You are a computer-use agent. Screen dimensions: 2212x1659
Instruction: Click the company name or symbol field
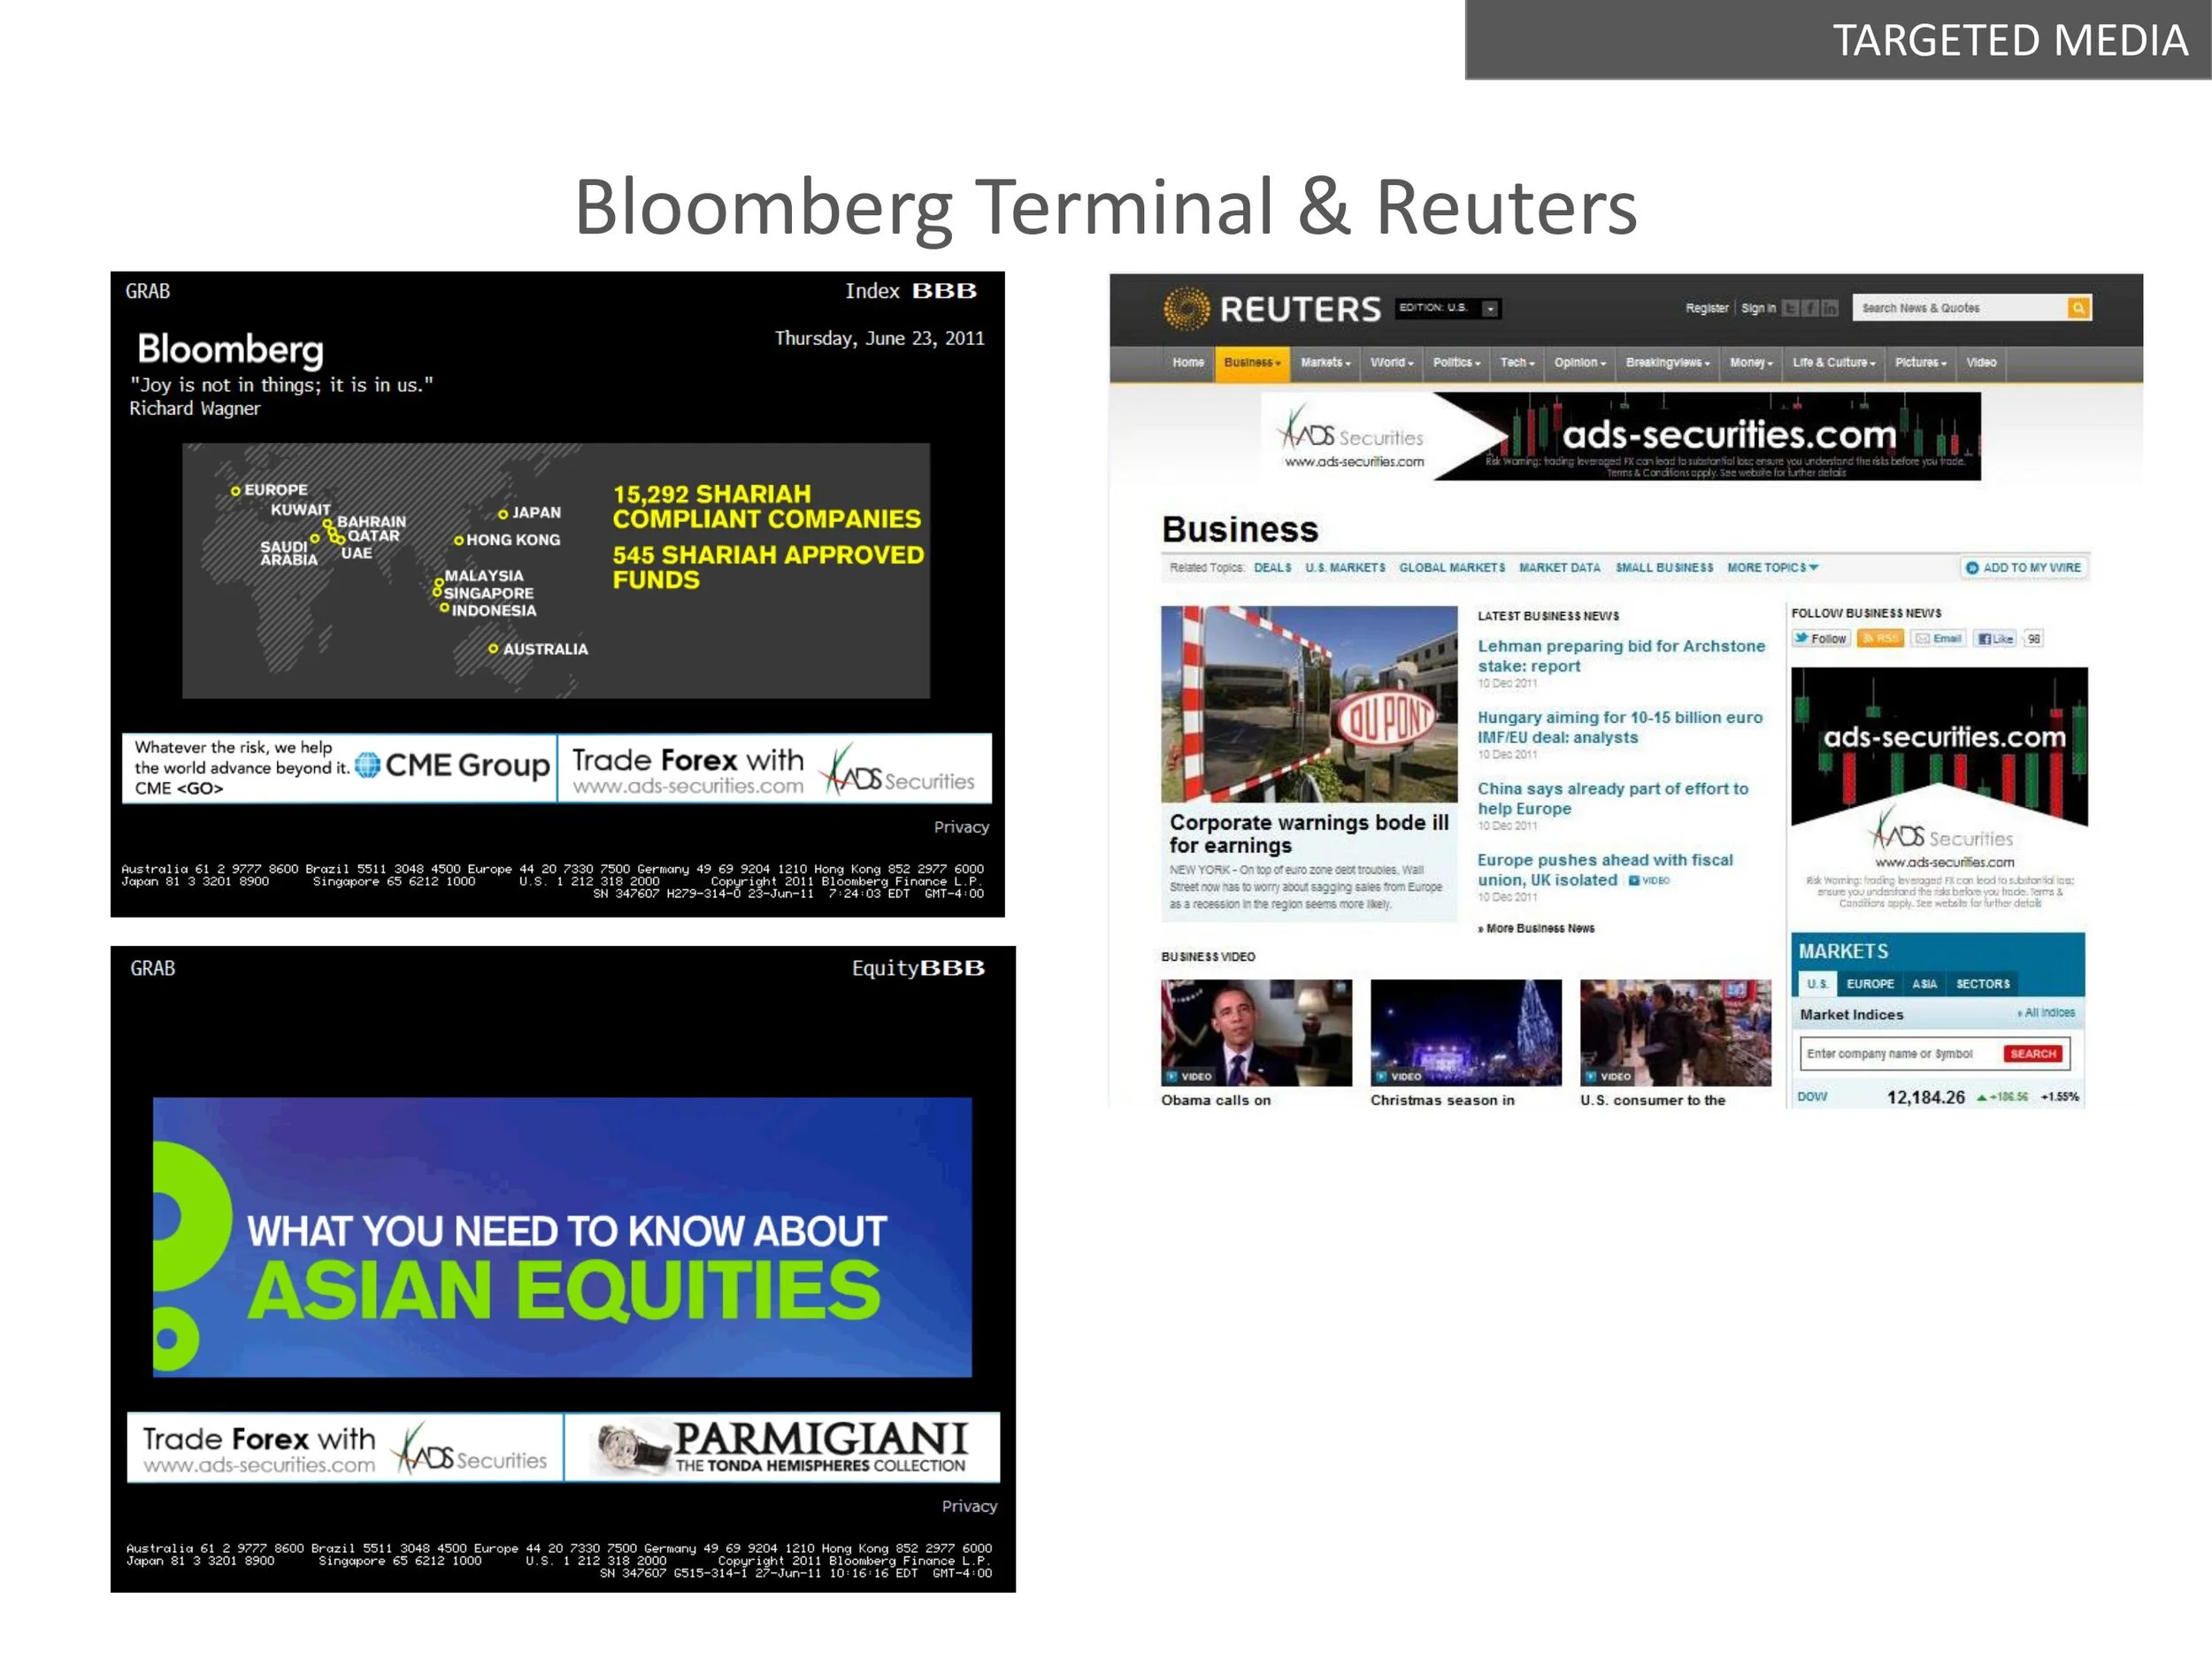(1901, 1054)
